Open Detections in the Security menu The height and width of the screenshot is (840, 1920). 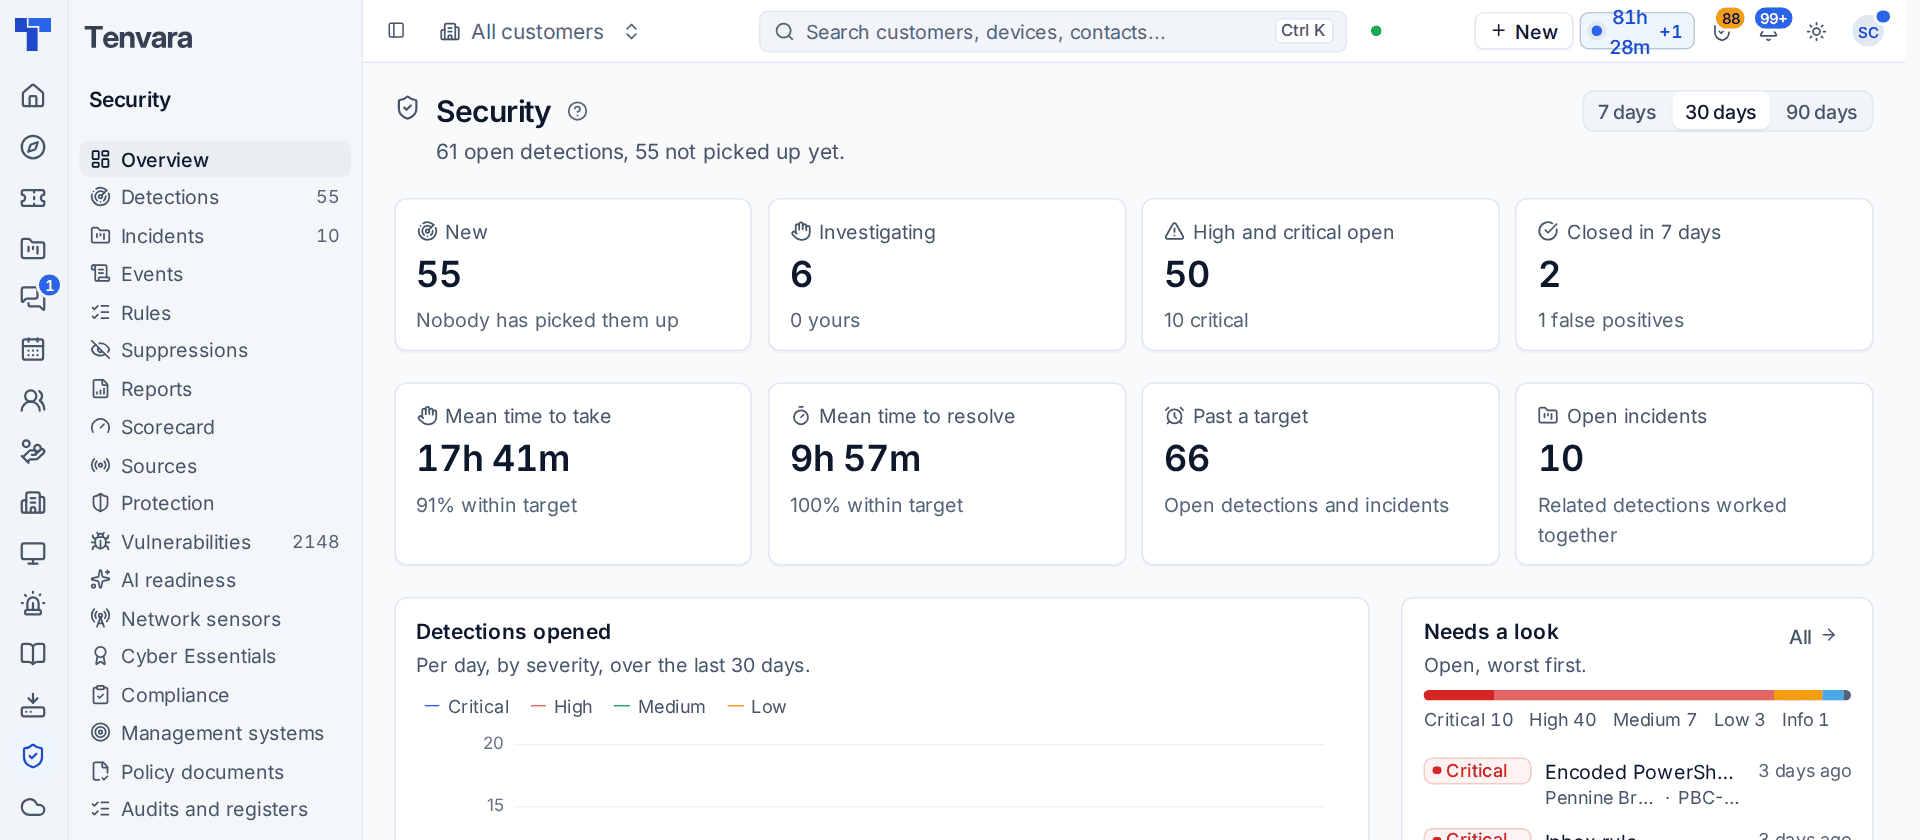pyautogui.click(x=215, y=198)
